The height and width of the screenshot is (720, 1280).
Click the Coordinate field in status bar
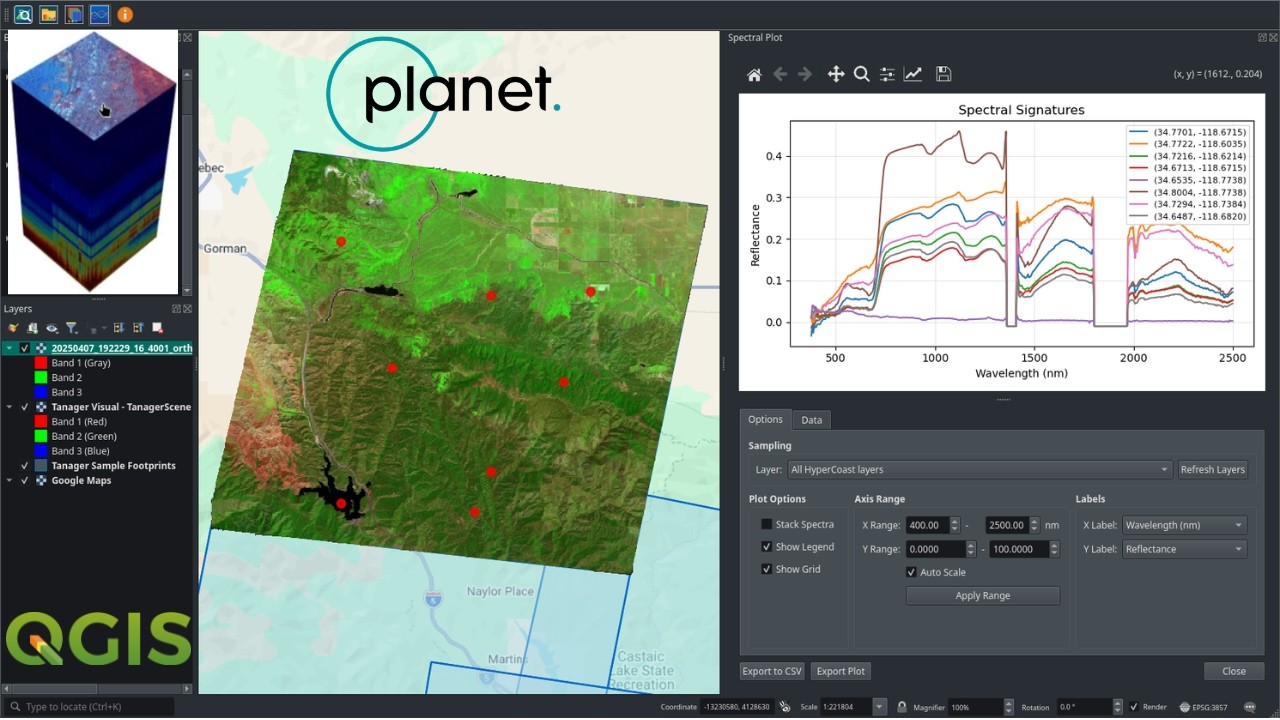pos(739,707)
